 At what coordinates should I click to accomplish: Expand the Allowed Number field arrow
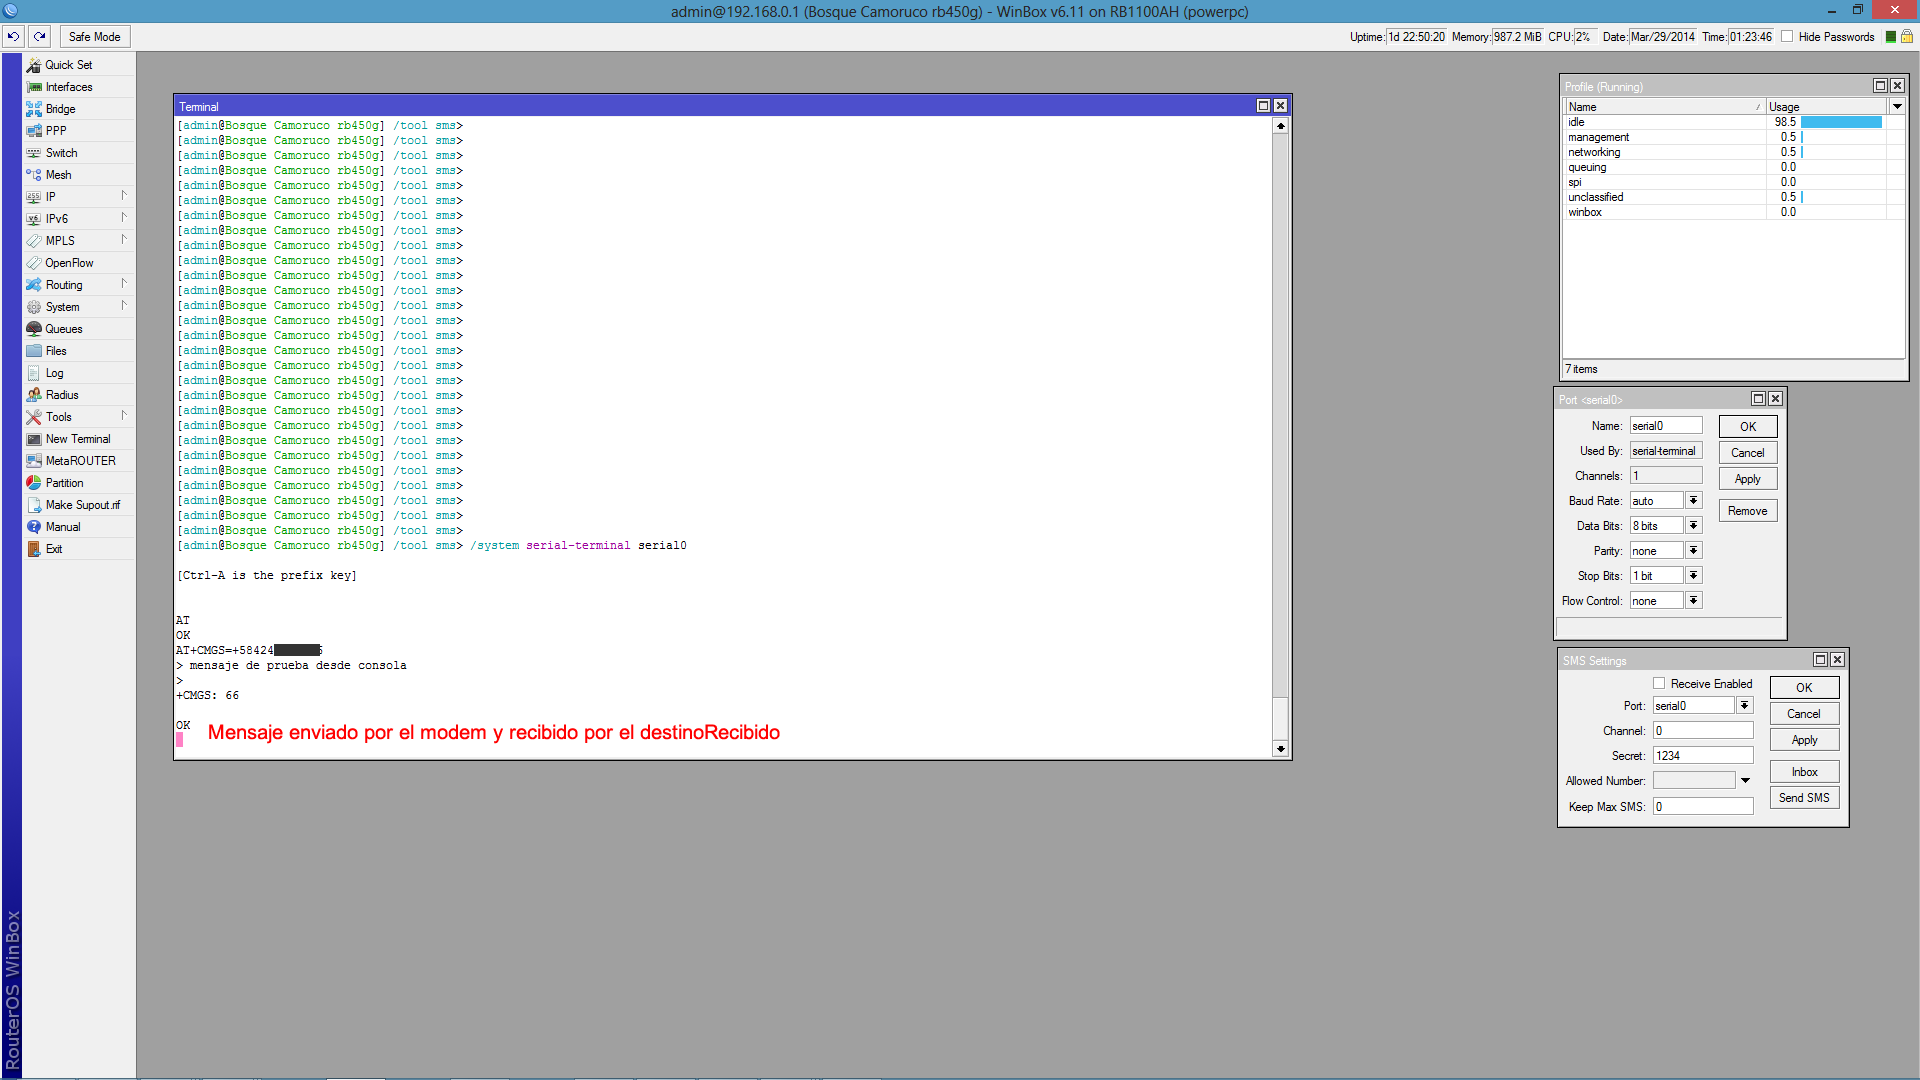(x=1745, y=781)
